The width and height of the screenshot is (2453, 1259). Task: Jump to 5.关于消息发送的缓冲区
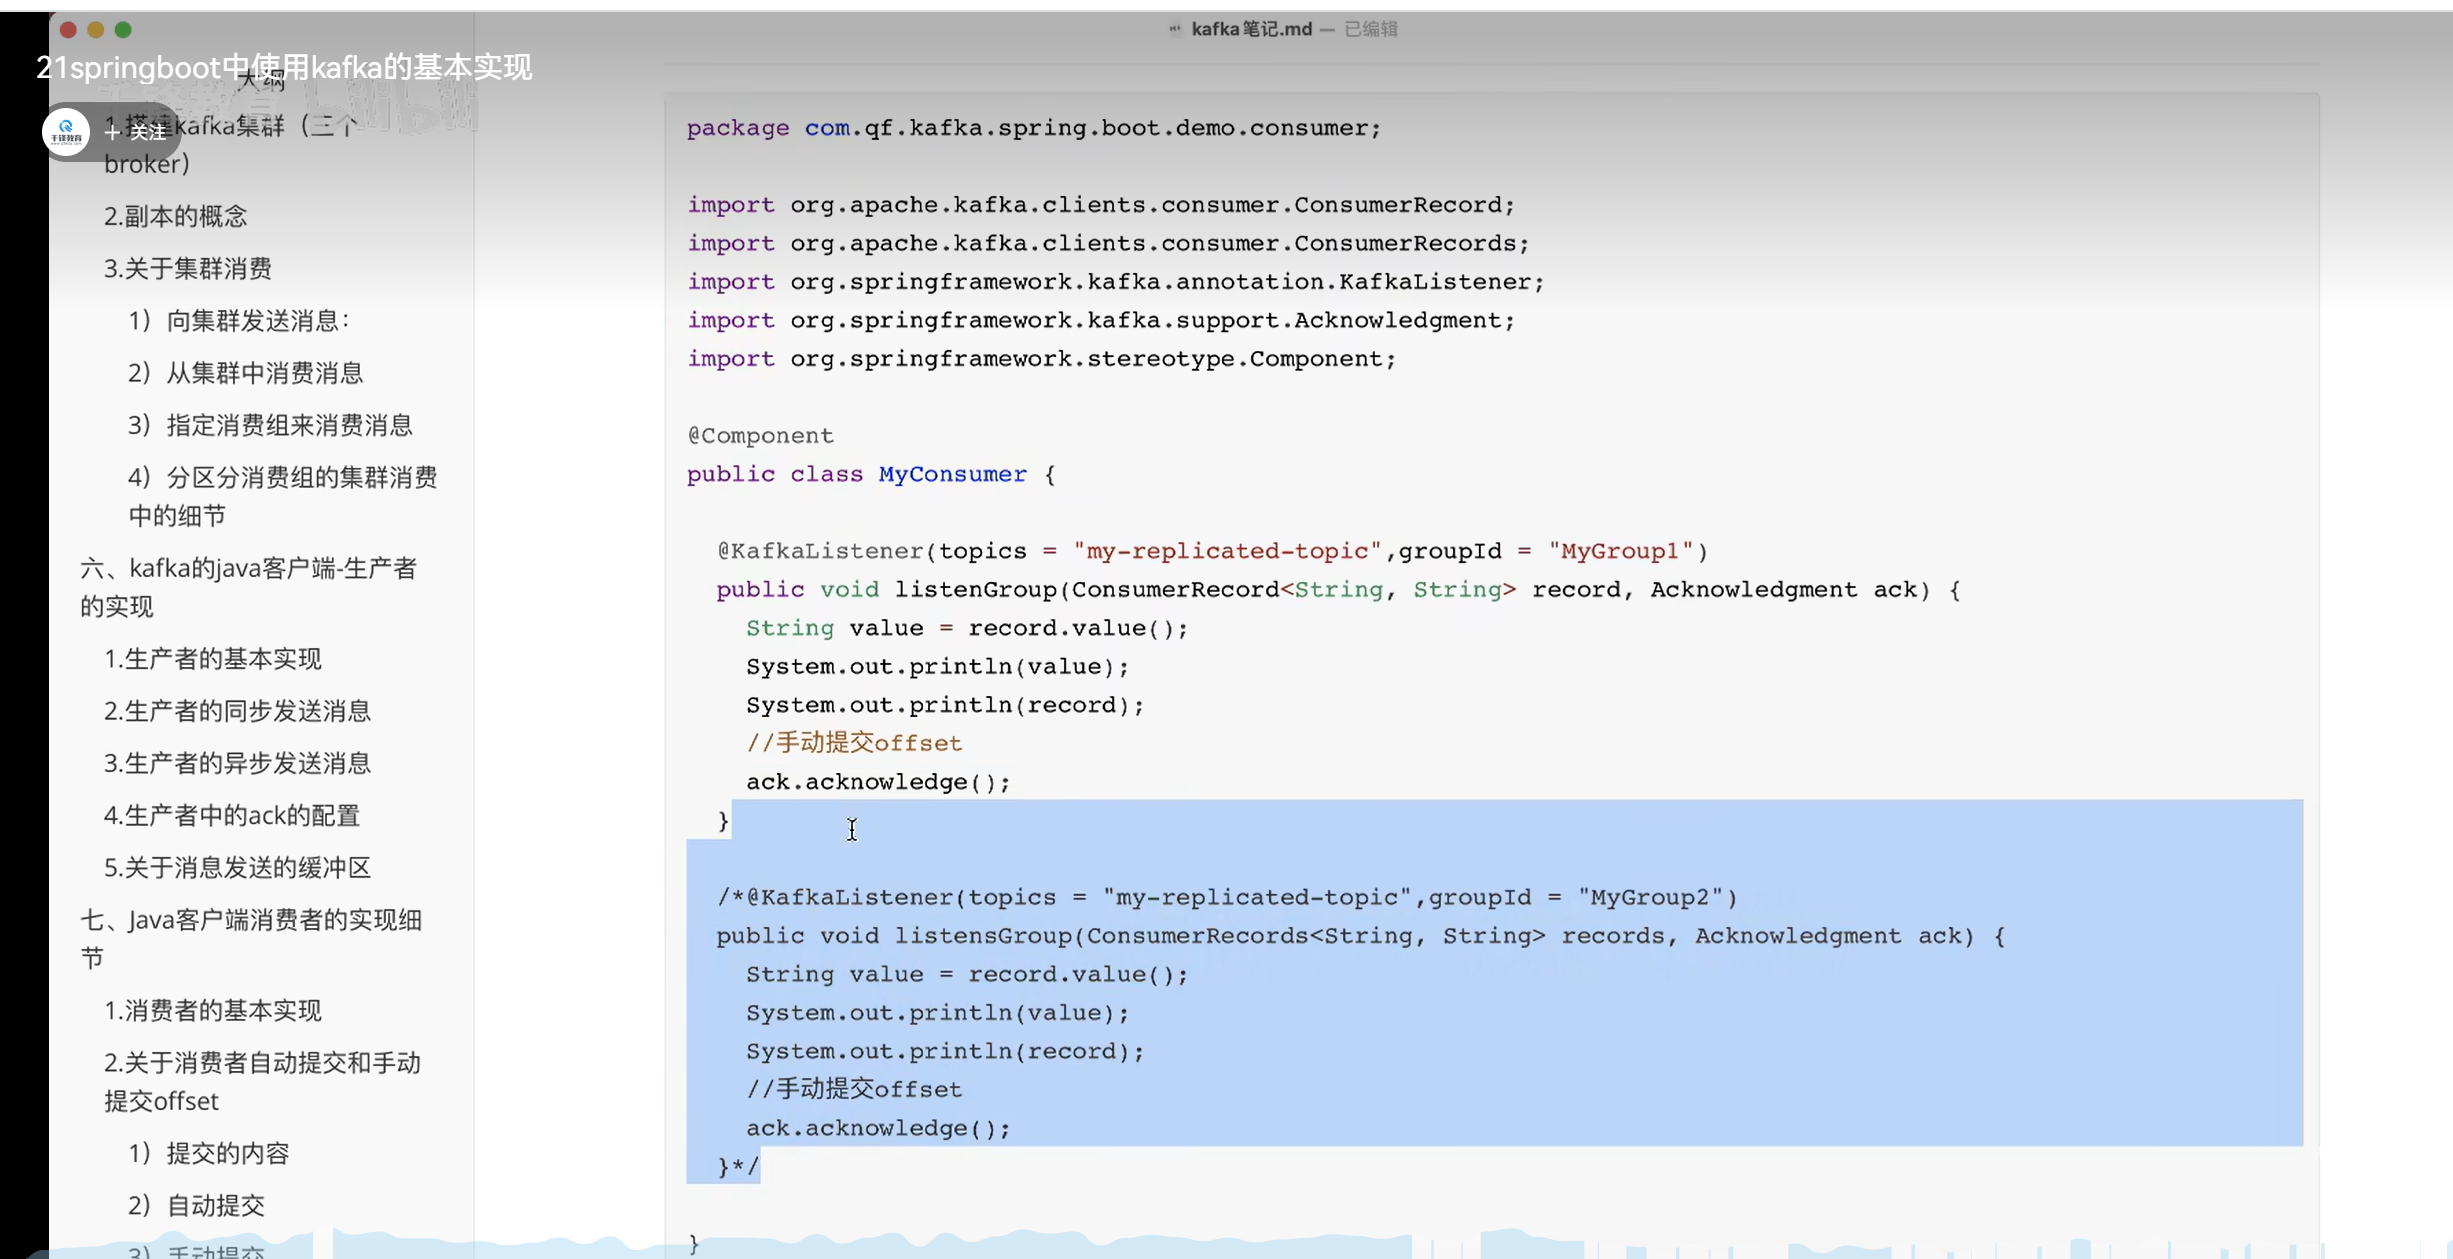point(237,867)
